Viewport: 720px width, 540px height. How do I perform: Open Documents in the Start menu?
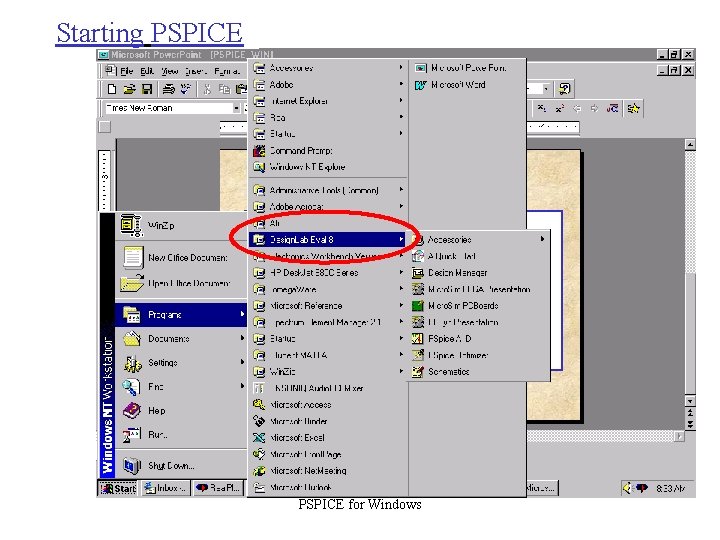[181, 338]
